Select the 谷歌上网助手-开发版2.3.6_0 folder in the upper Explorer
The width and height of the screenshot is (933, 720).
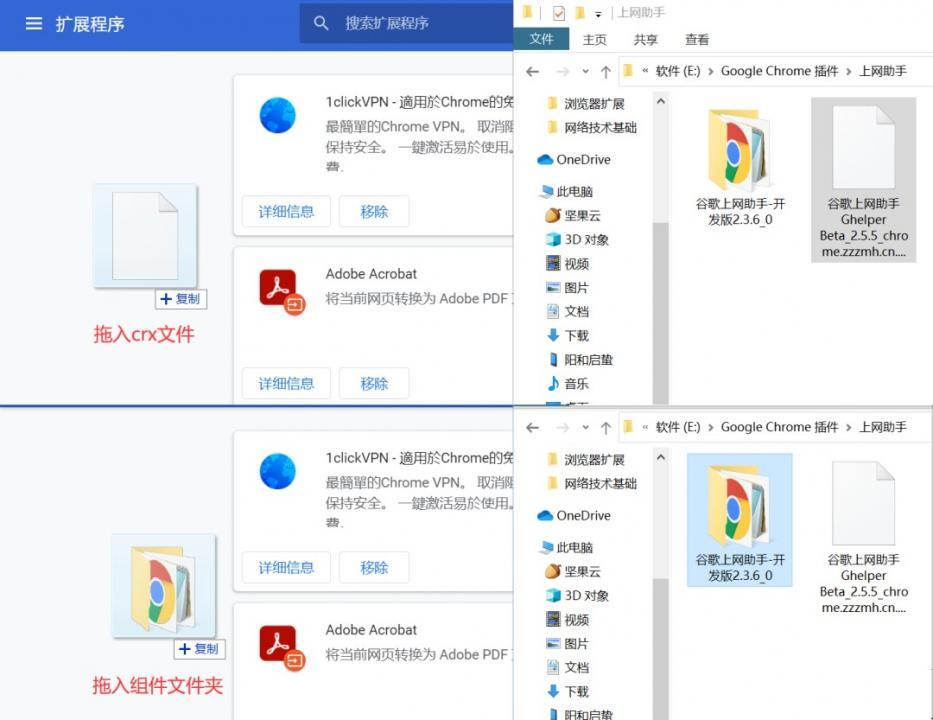(740, 165)
